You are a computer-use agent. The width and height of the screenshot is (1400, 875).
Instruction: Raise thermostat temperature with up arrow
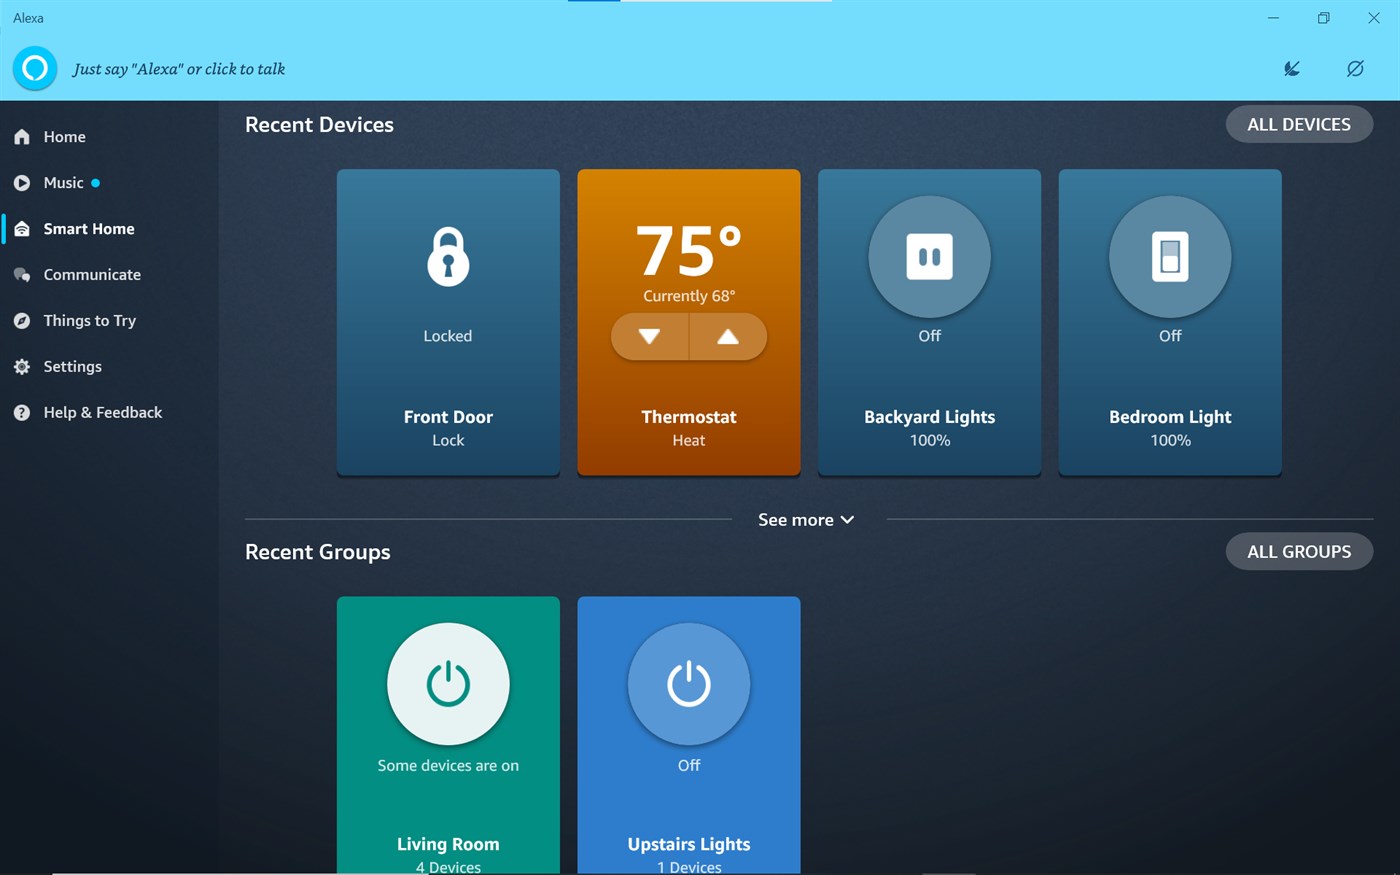pyautogui.click(x=728, y=337)
